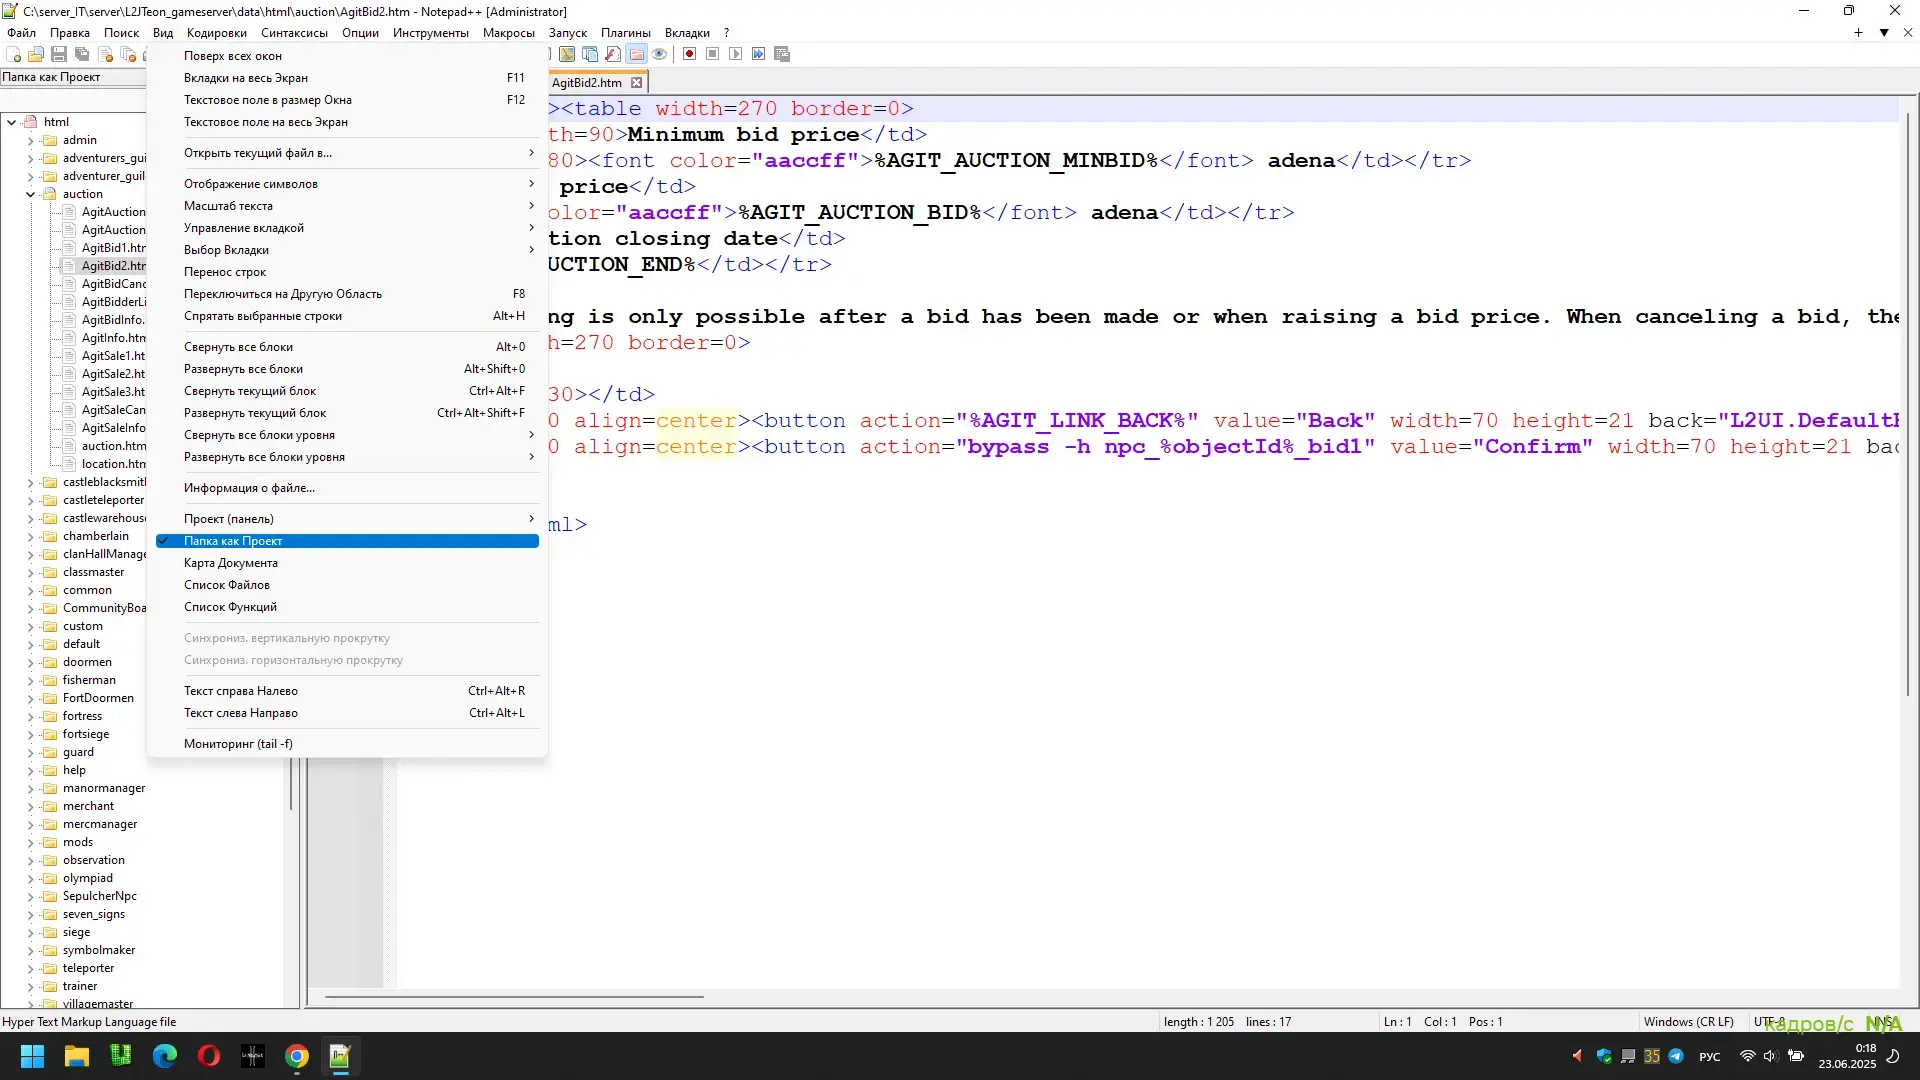This screenshot has width=1920, height=1080.
Task: Click 'Свернуть все блоки' entry
Action: [x=347, y=347]
